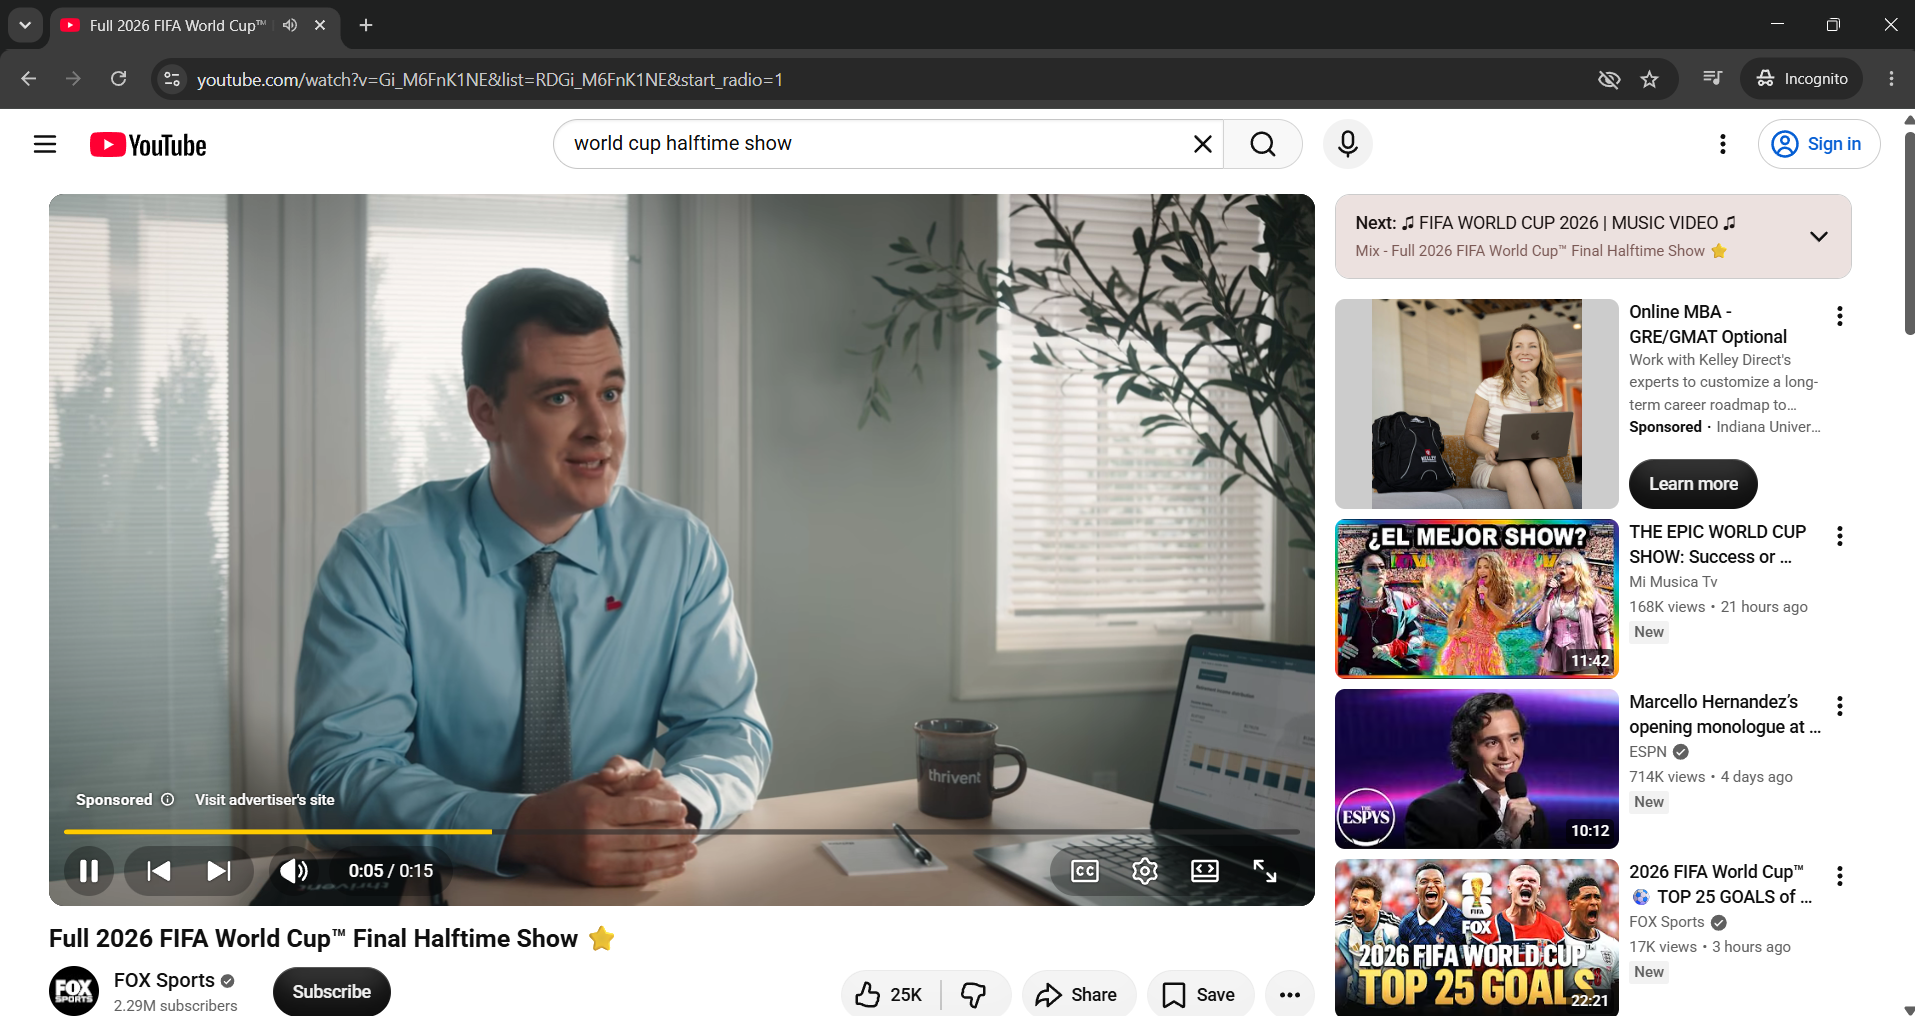
Task: Open the tab search dropdown arrow
Action: pos(25,25)
